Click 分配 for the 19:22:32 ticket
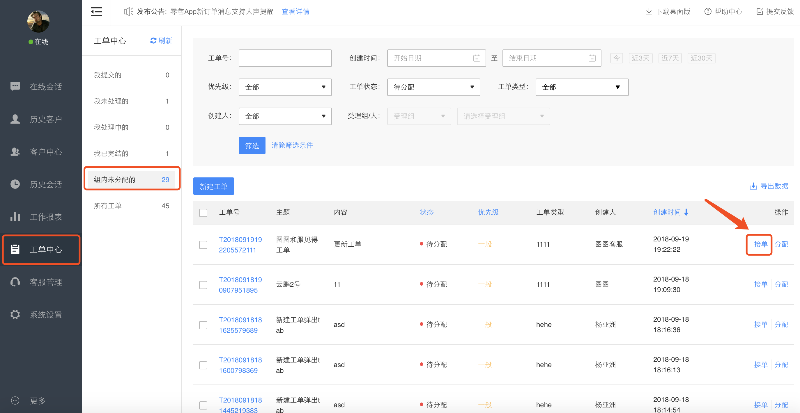800x413 pixels. tap(781, 245)
